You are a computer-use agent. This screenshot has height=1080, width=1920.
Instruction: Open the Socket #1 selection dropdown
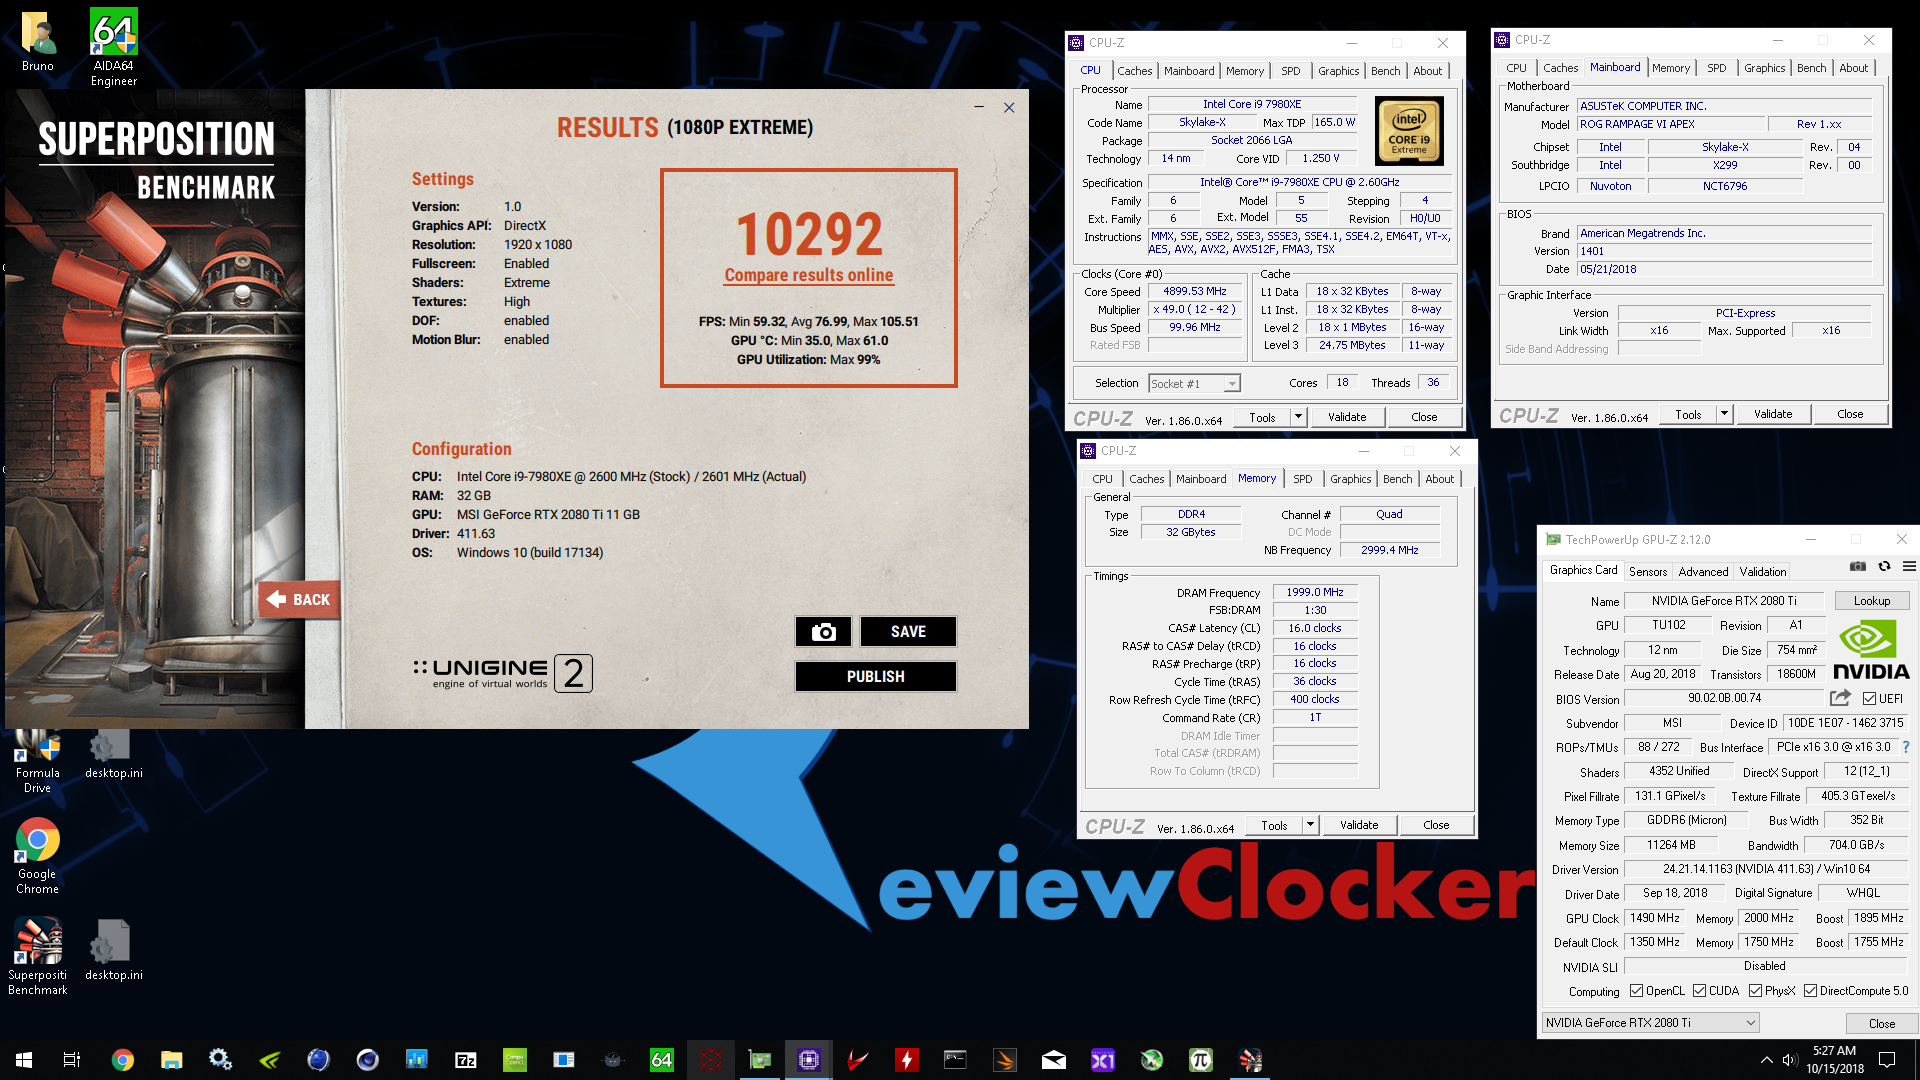tap(1194, 383)
